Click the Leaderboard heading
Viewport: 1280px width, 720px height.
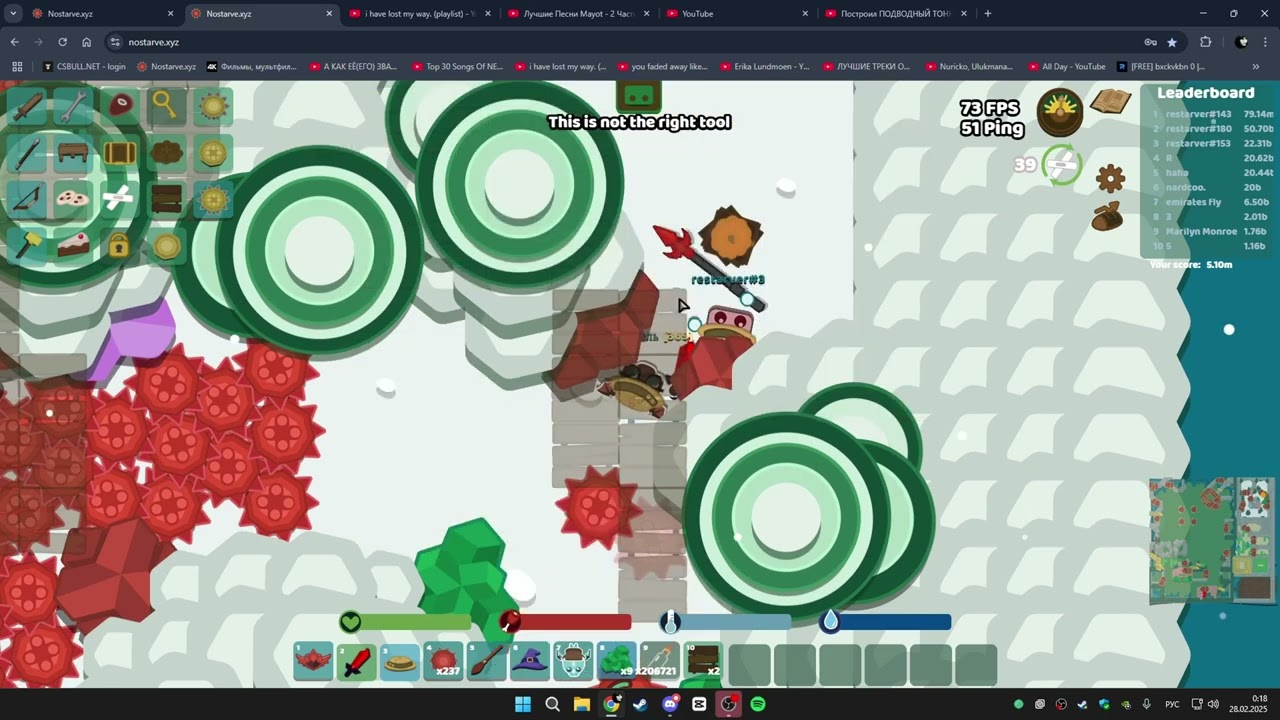point(1205,93)
